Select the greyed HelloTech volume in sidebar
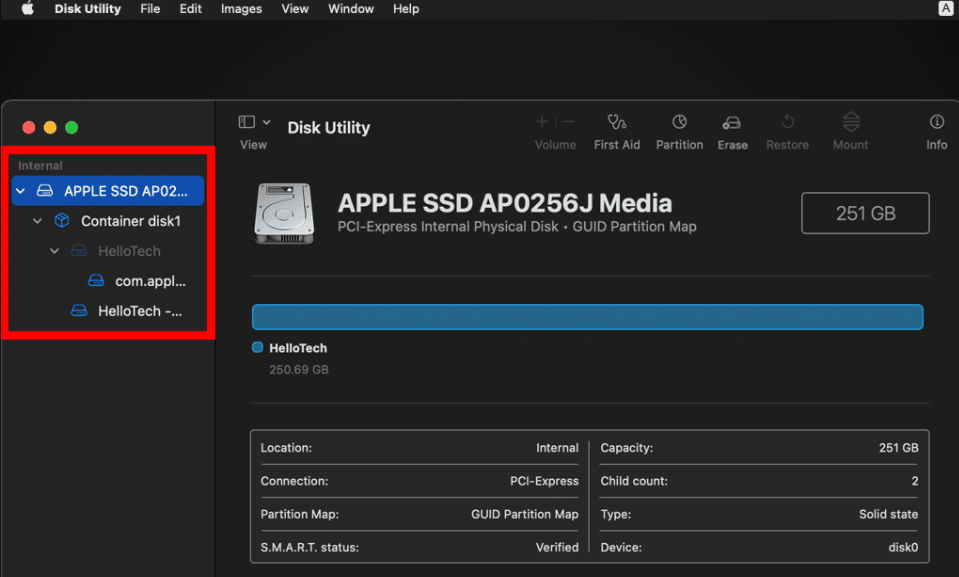The image size is (959, 577). tap(129, 251)
